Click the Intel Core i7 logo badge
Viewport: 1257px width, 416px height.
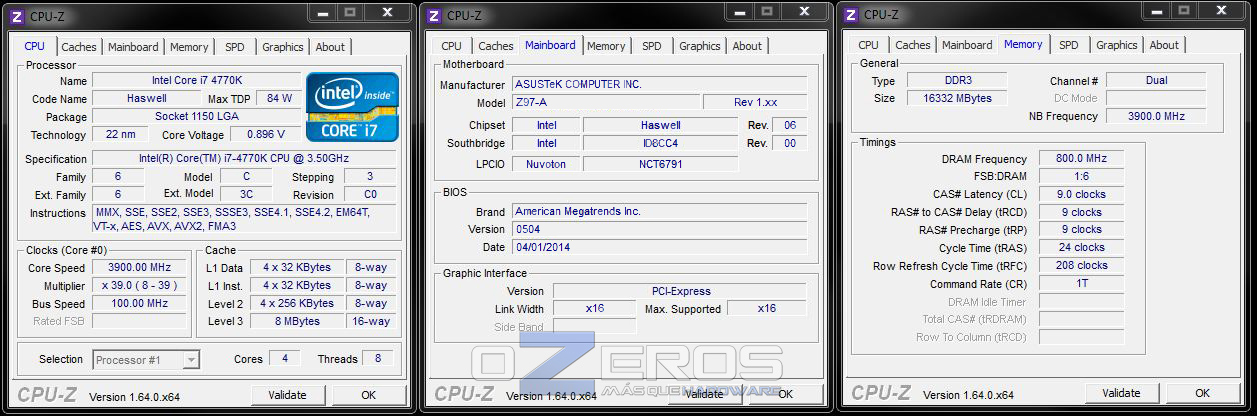click(352, 106)
